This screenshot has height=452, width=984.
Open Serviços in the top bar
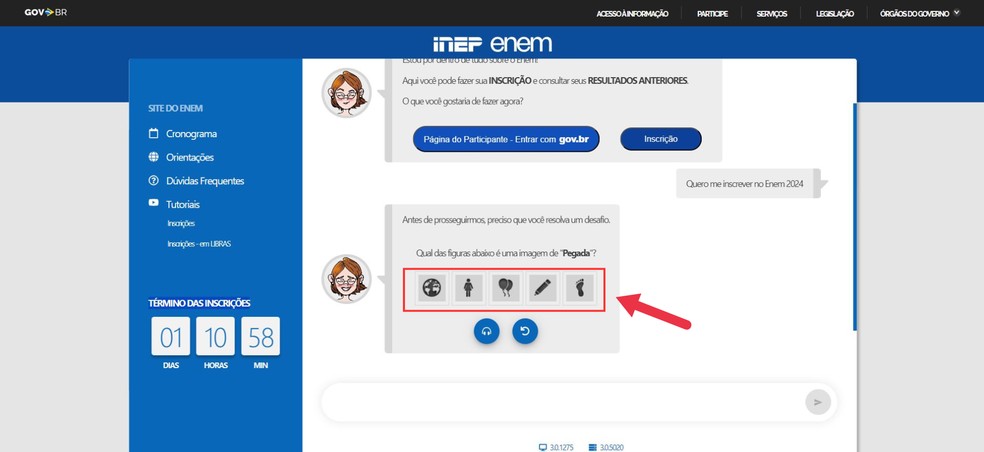pyautogui.click(x=771, y=13)
